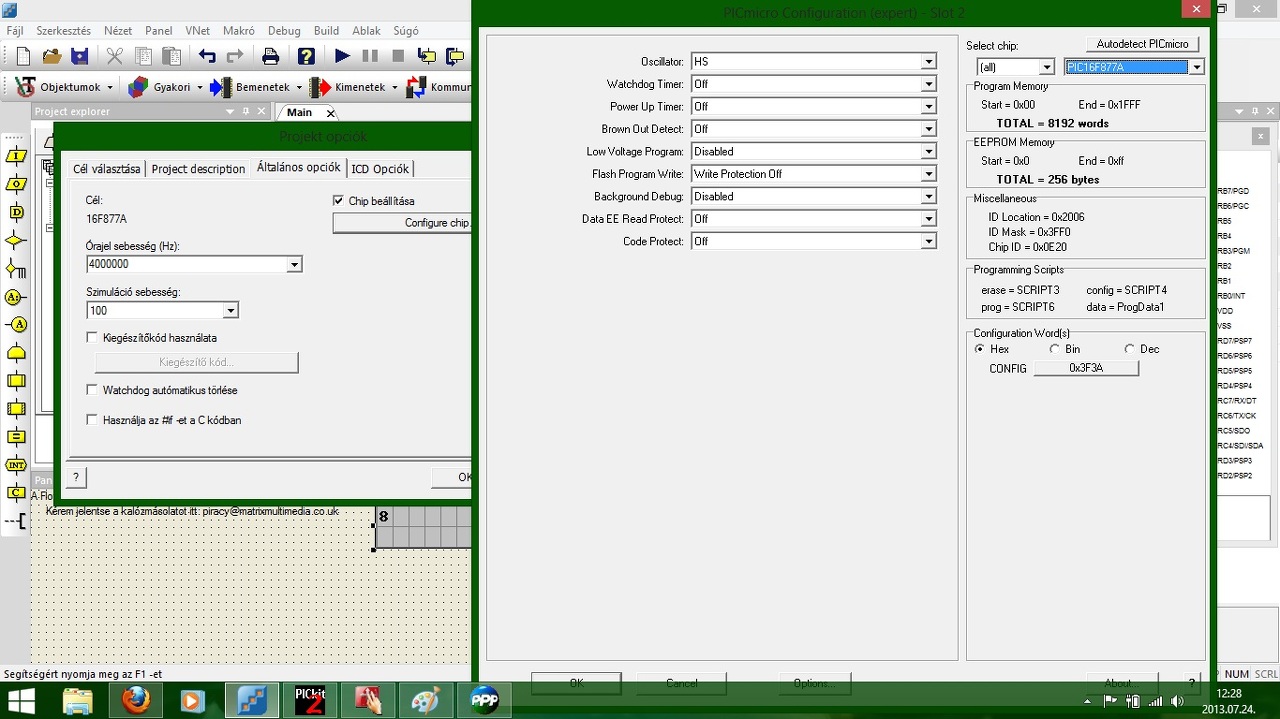
Task: Select the Bin radio button
Action: pyautogui.click(x=1054, y=349)
